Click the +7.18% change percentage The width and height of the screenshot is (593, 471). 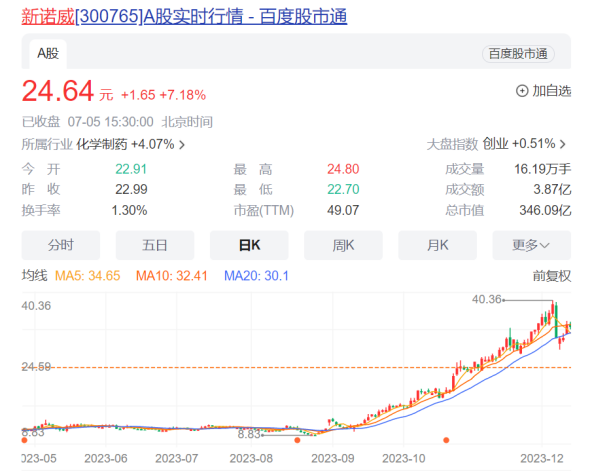point(183,95)
